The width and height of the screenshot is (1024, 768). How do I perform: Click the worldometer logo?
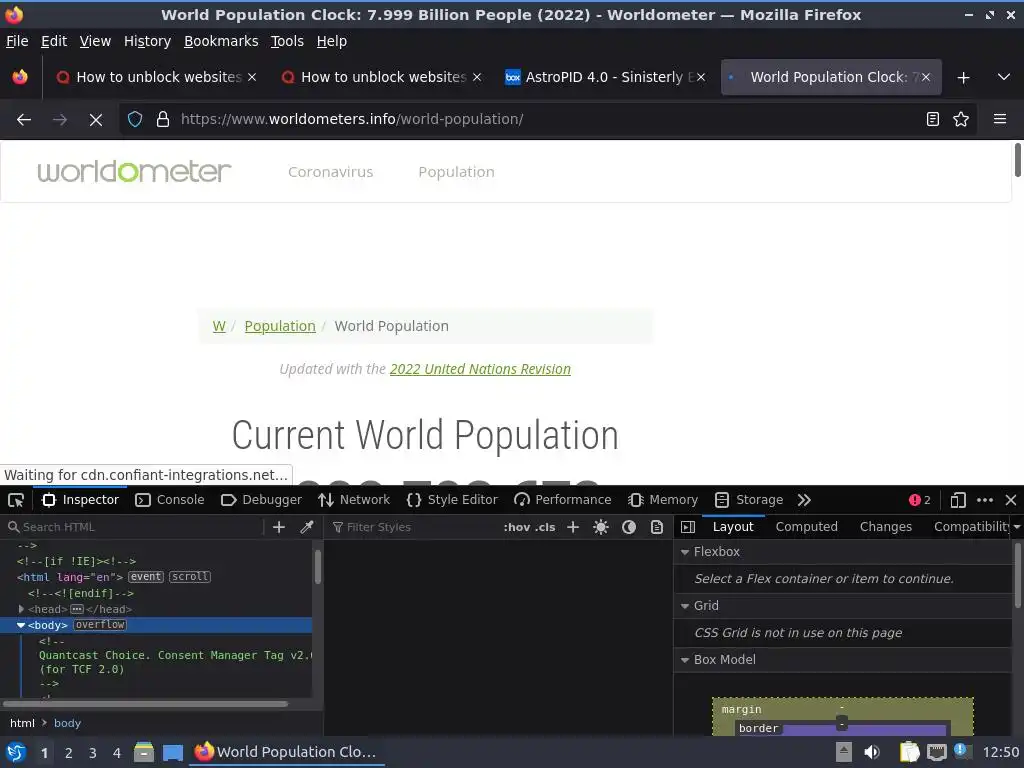[134, 172]
